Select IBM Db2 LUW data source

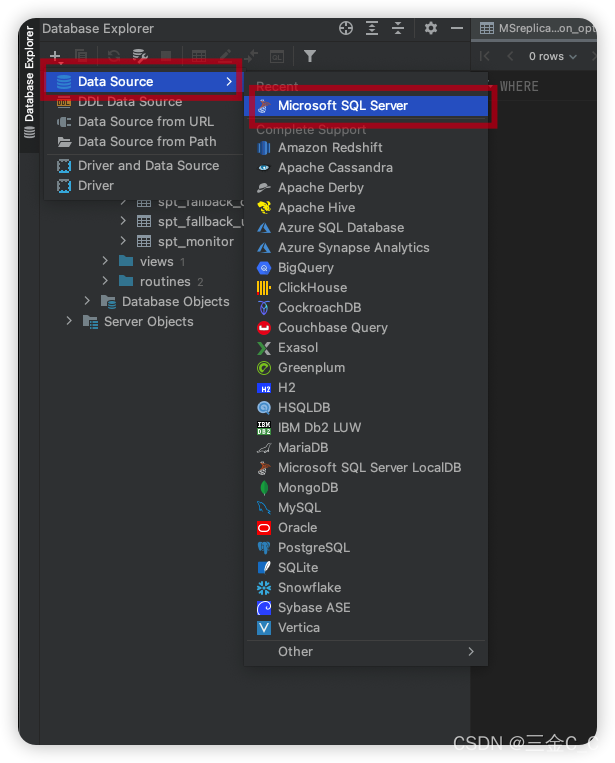point(366,427)
